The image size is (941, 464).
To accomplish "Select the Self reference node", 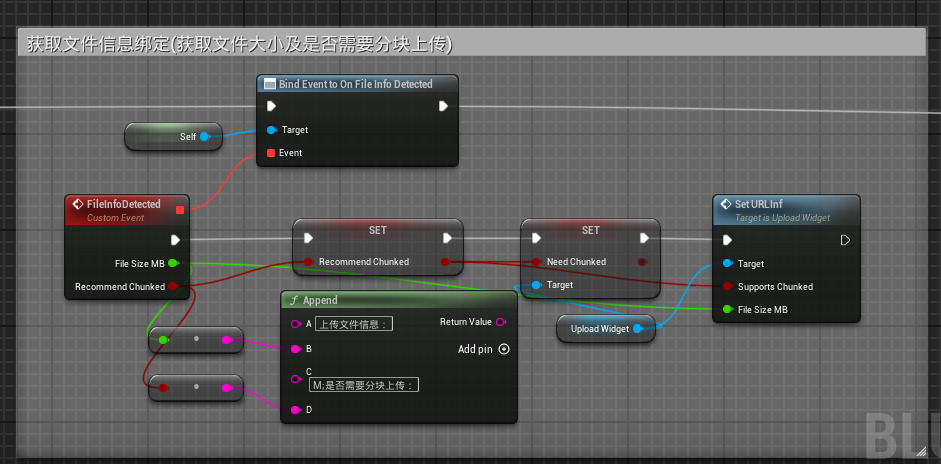I will point(173,137).
